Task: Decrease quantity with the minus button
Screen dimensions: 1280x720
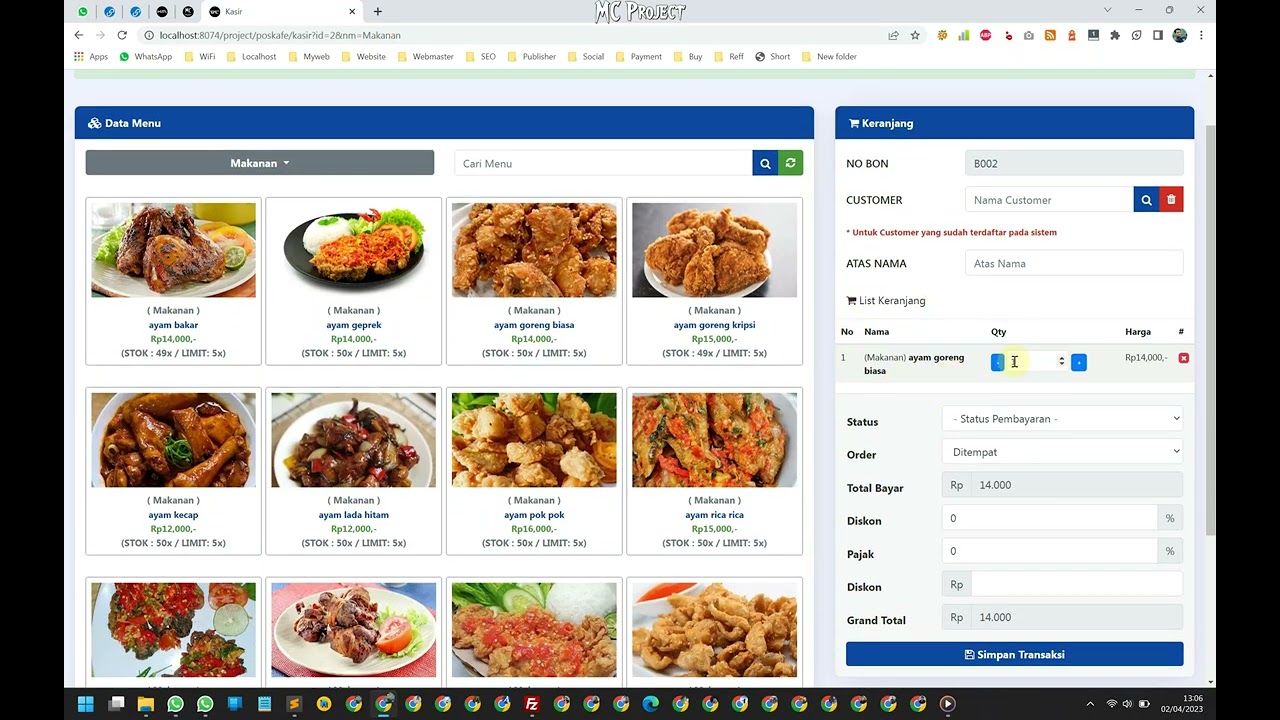Action: pos(997,362)
